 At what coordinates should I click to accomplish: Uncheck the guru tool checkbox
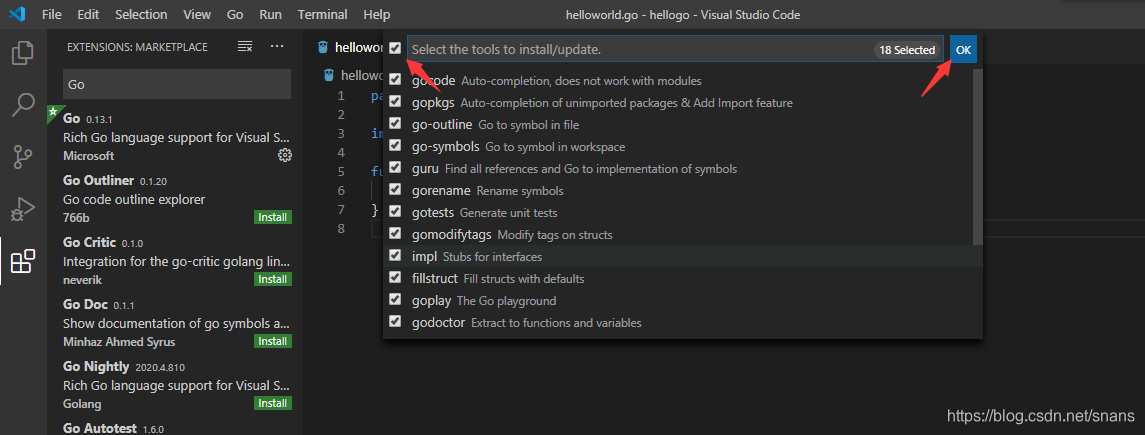395,167
